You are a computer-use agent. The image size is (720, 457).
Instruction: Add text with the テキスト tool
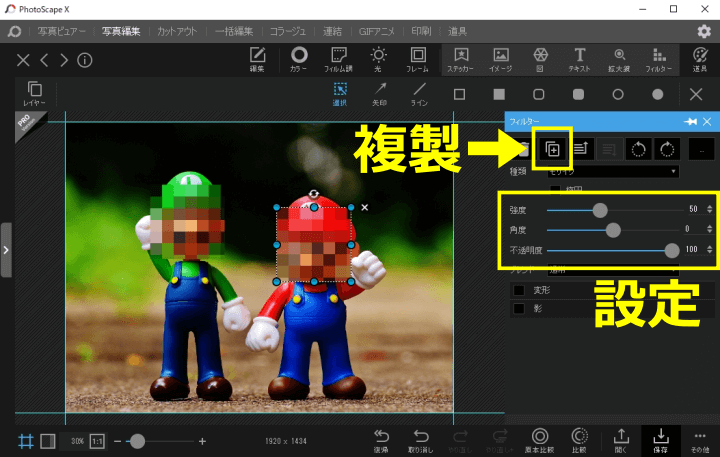[579, 60]
